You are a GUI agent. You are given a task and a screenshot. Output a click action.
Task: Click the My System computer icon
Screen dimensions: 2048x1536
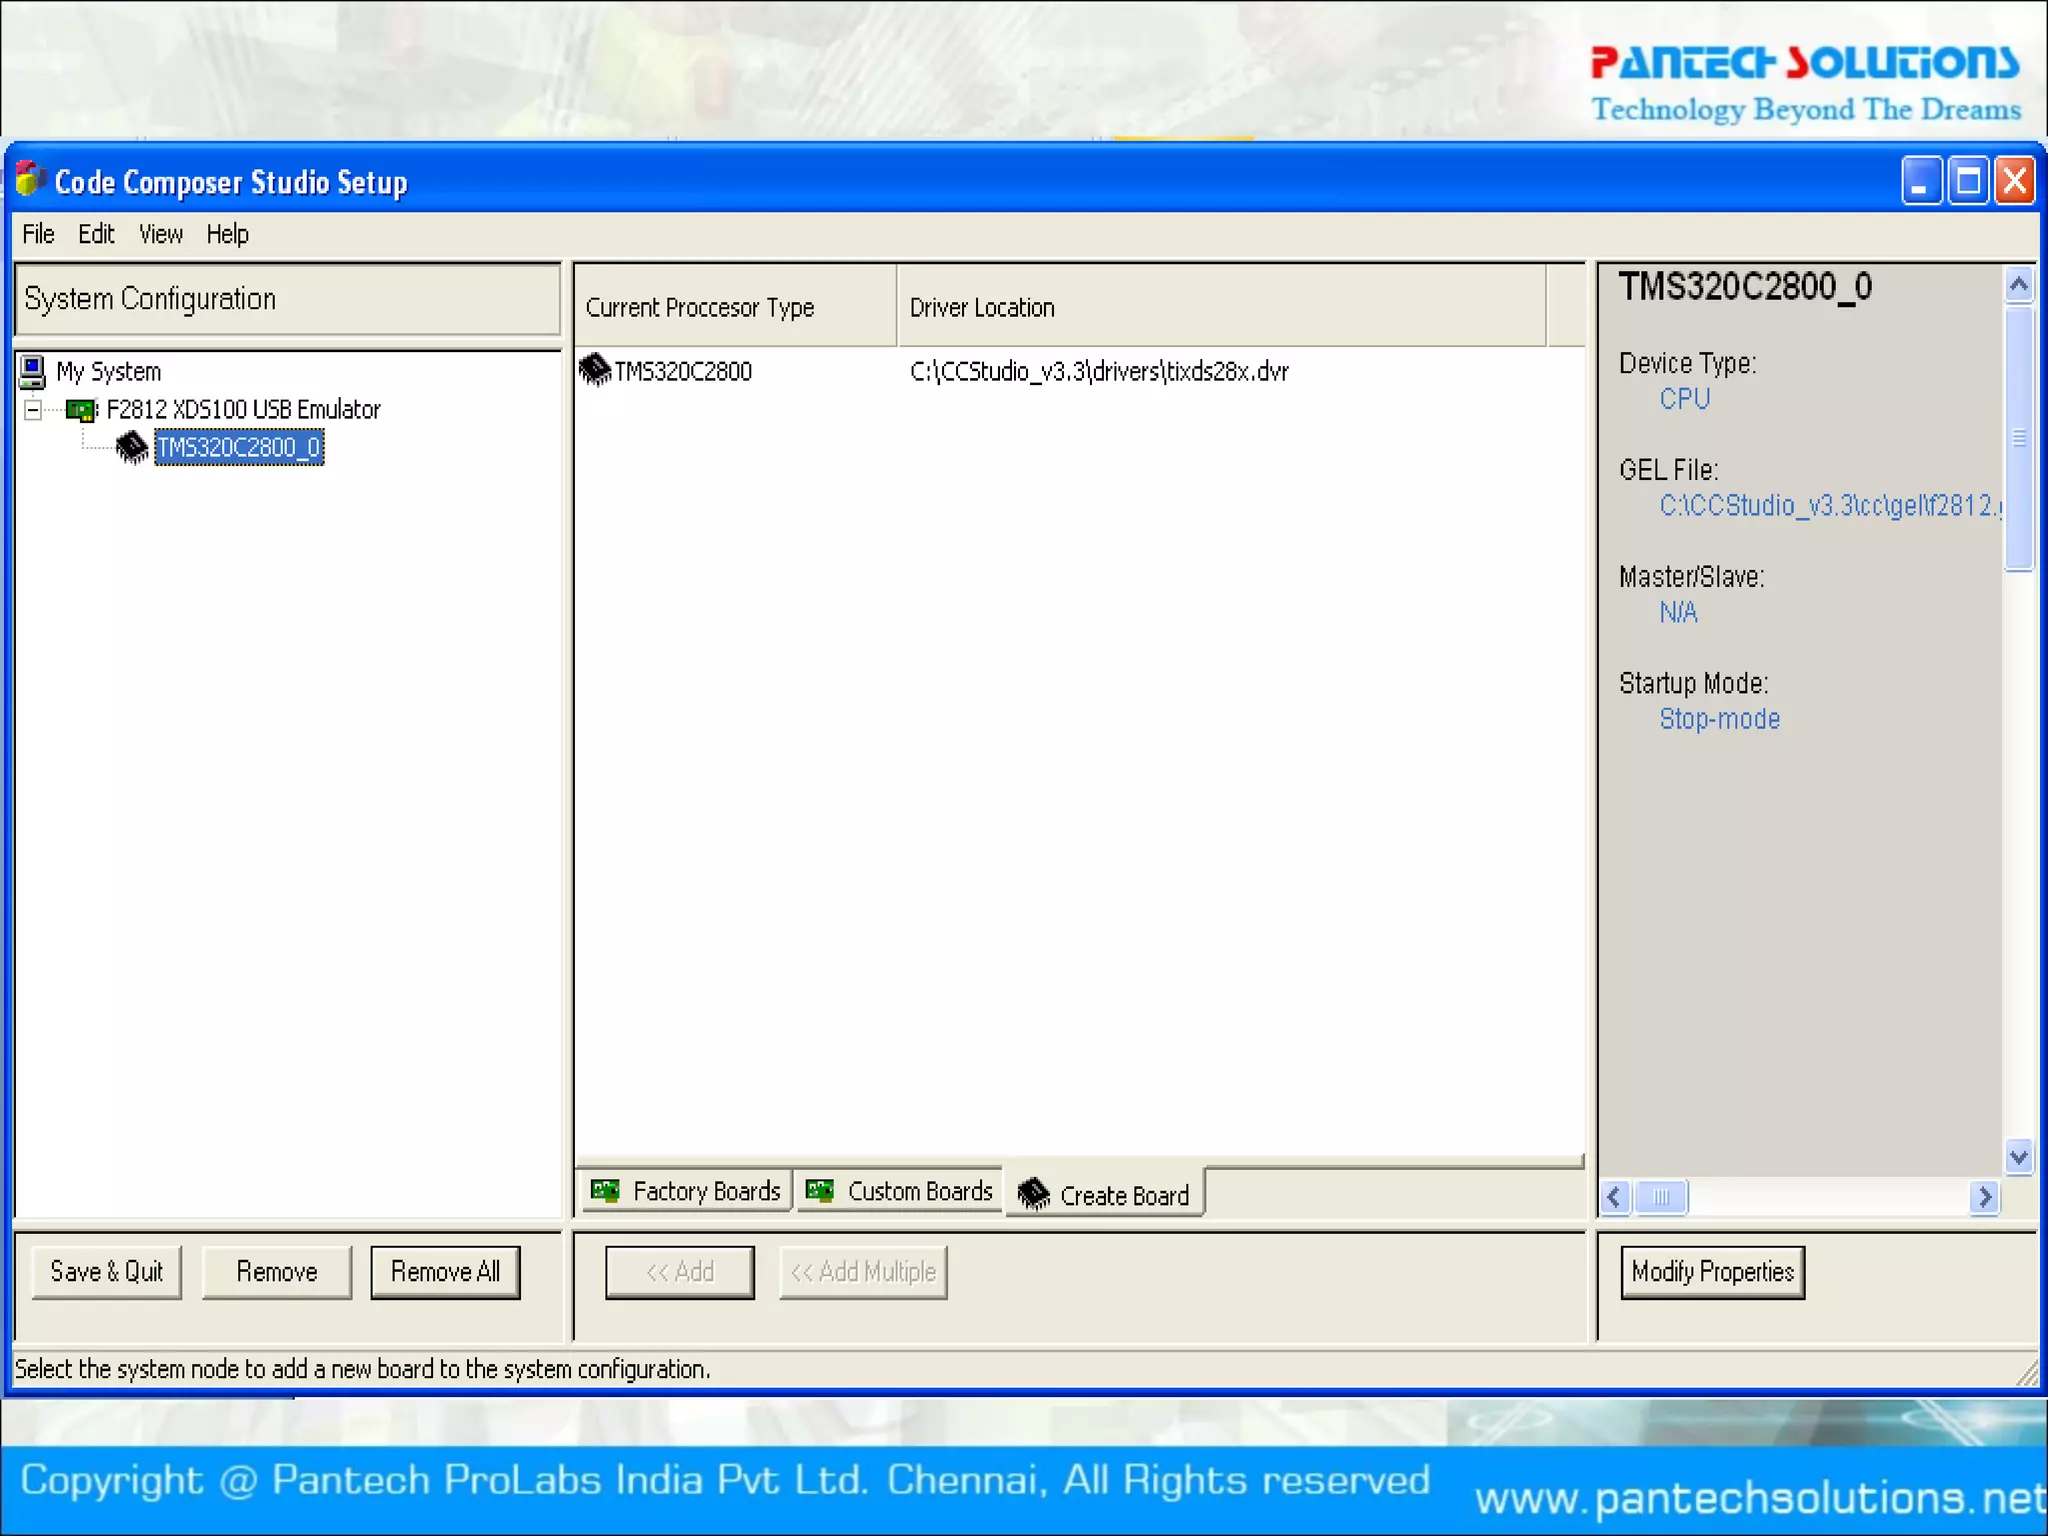click(32, 372)
